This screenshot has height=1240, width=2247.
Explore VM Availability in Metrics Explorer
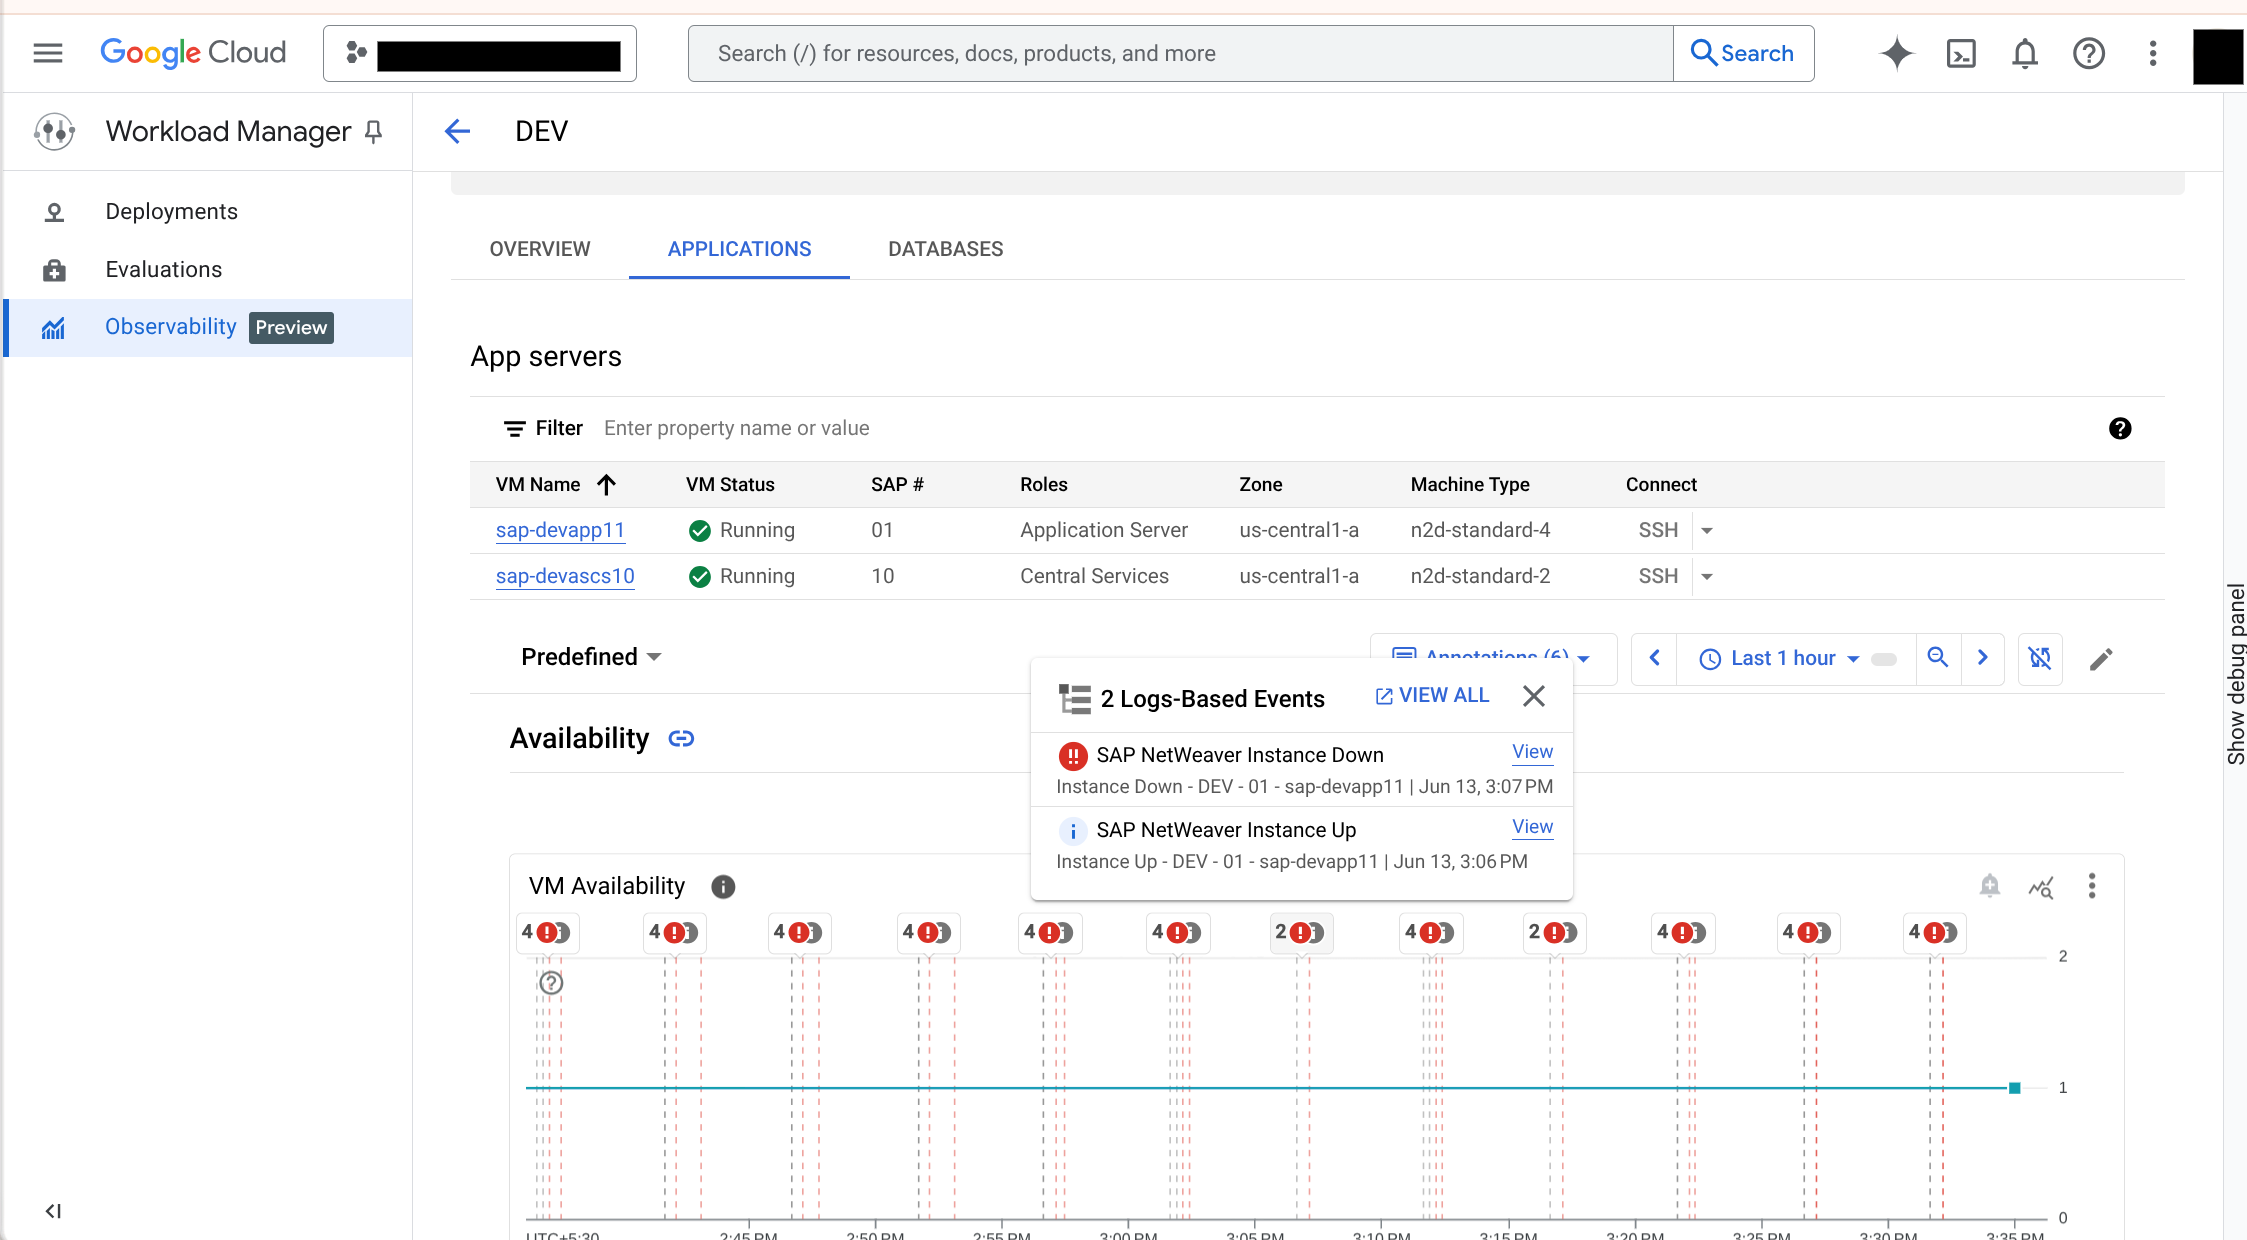pyautogui.click(x=2043, y=886)
